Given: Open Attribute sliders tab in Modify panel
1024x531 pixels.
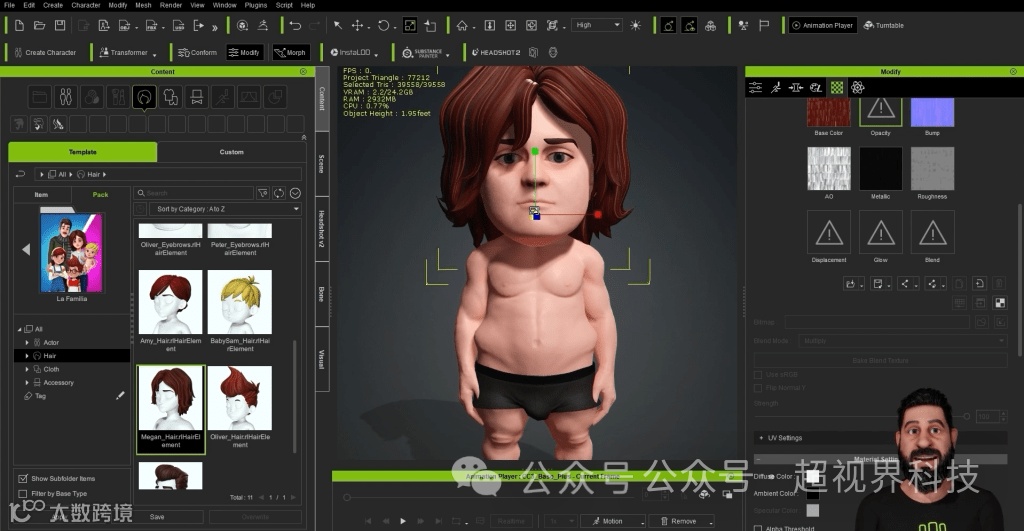Looking at the screenshot, I should coord(756,87).
